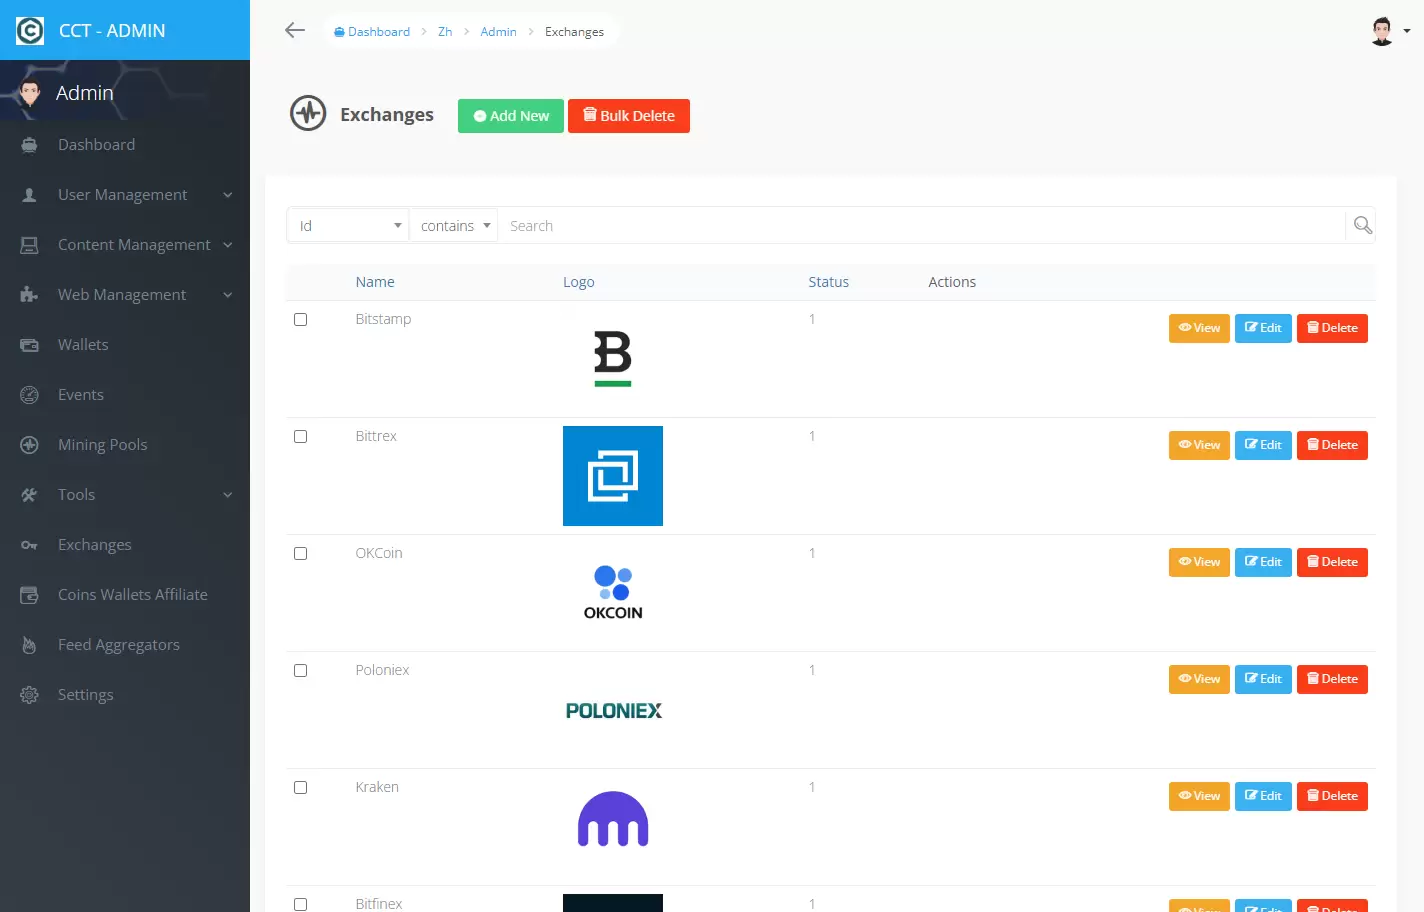Click the Exchanges heartbeat header icon
Viewport: 1424px width, 912px height.
pyautogui.click(x=308, y=113)
